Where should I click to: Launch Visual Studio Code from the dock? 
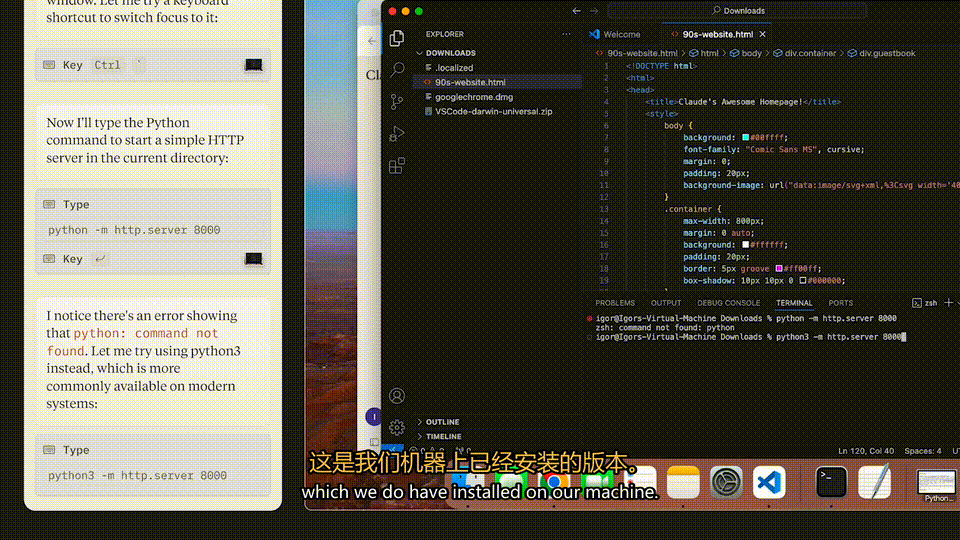tap(769, 482)
